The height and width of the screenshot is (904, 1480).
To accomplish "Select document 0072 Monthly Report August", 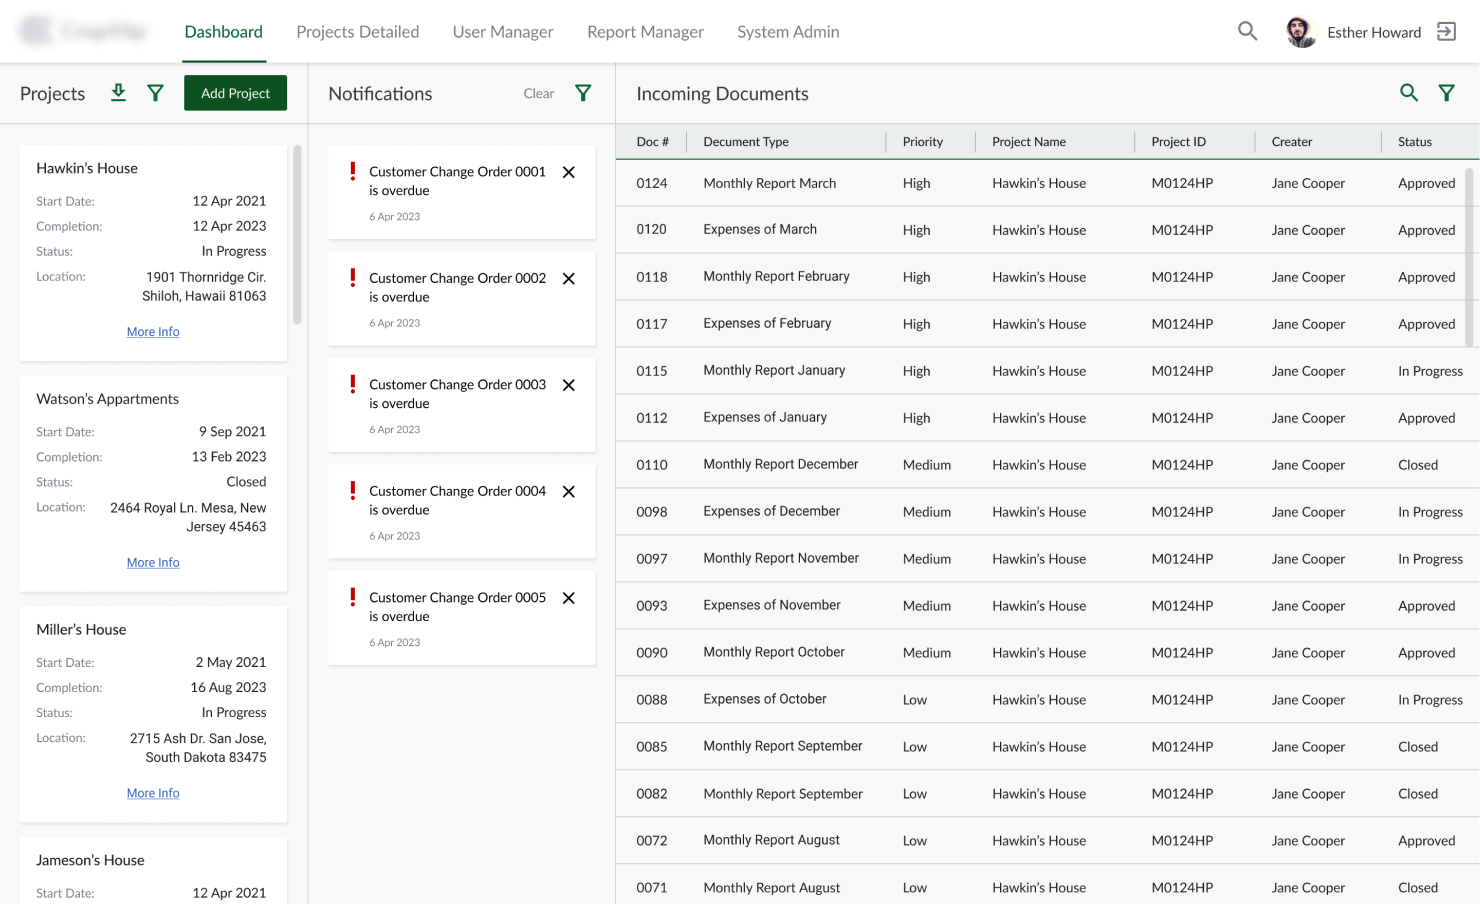I will click(x=1047, y=841).
